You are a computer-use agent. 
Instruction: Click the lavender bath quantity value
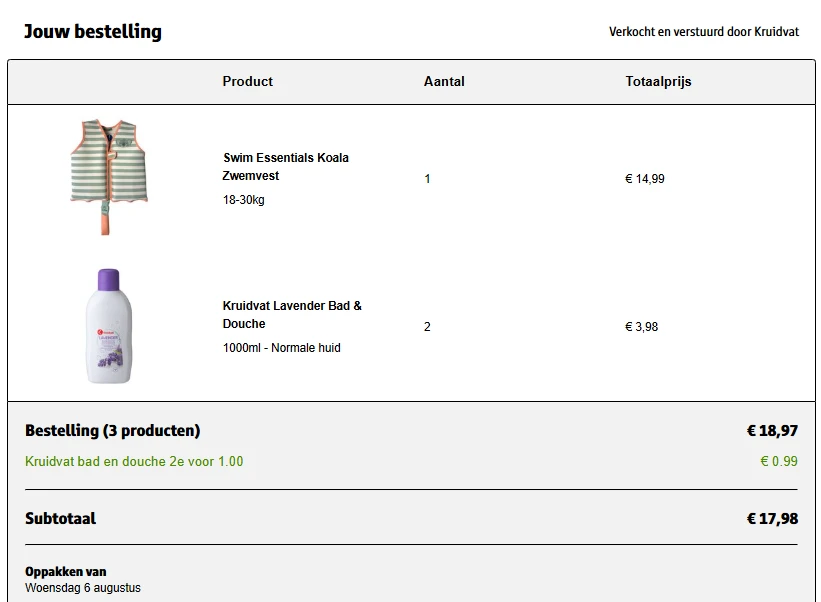(x=427, y=327)
